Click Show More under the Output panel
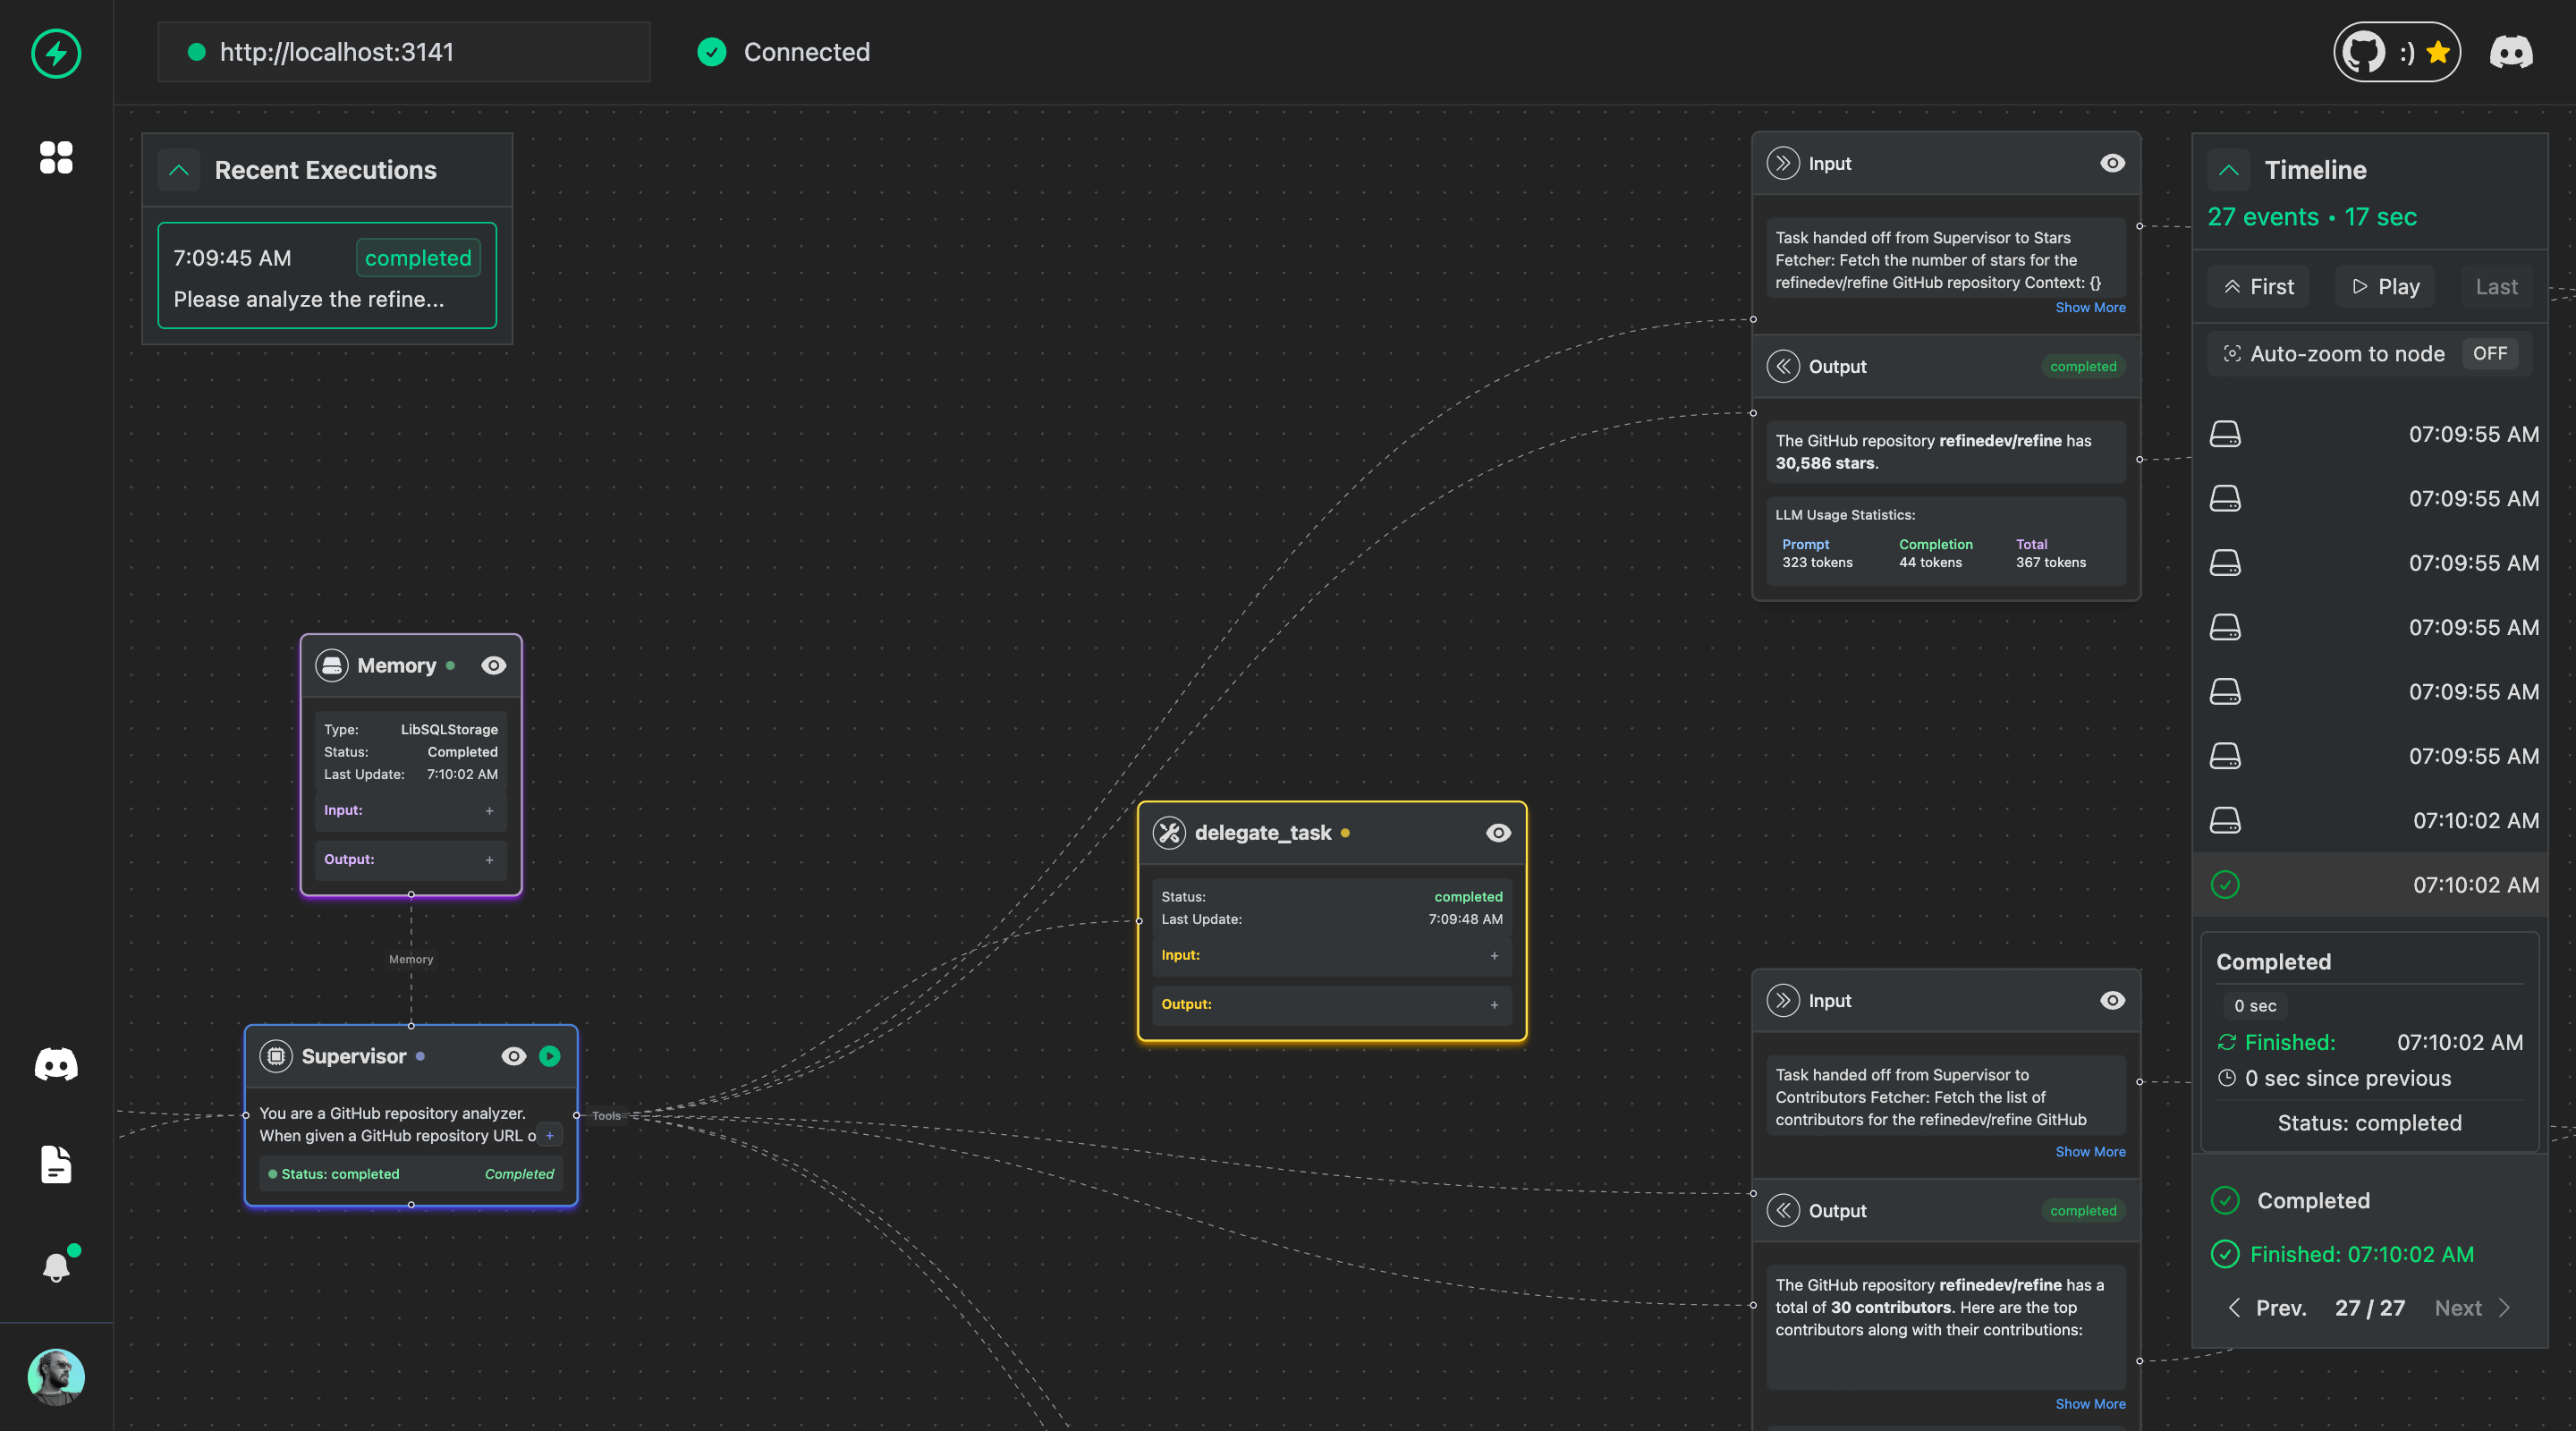The image size is (2576, 1431). coord(2090,1403)
